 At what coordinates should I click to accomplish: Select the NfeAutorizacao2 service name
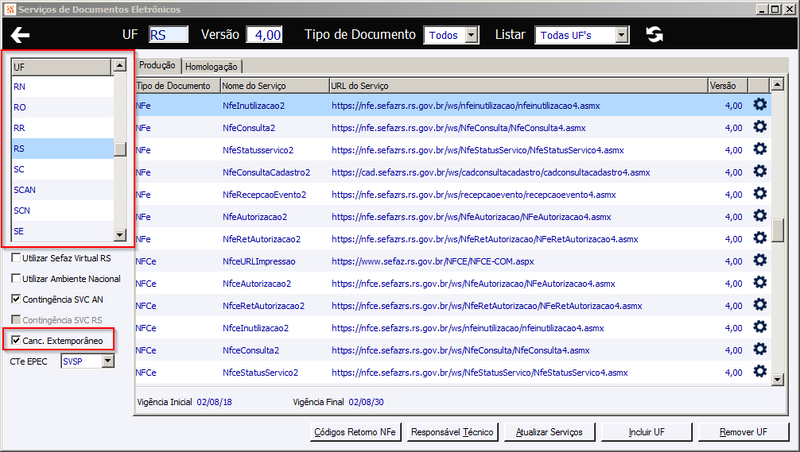pos(255,217)
